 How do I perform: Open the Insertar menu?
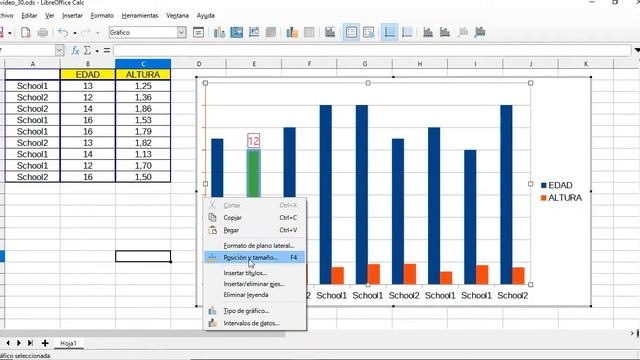pos(72,16)
